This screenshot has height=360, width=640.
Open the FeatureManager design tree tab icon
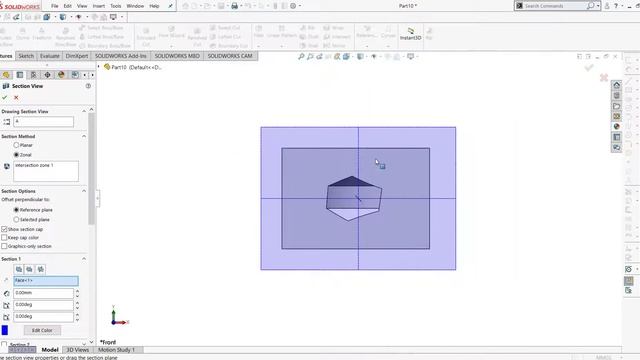pos(6,75)
